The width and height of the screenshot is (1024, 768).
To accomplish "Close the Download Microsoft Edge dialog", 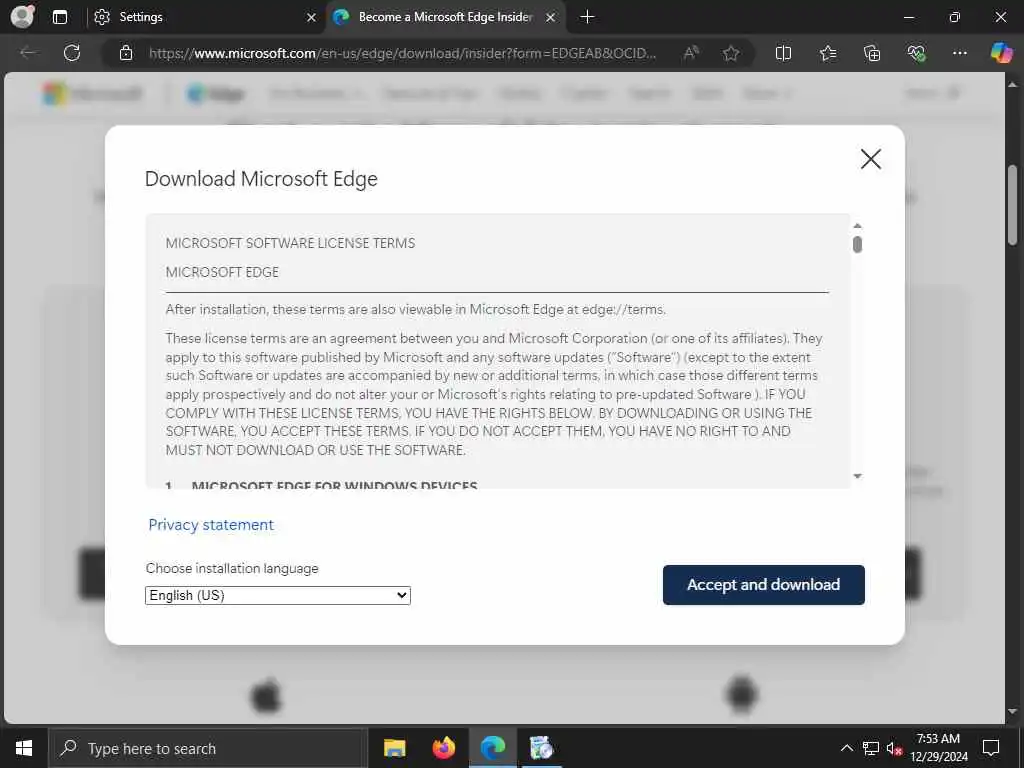I will [871, 159].
